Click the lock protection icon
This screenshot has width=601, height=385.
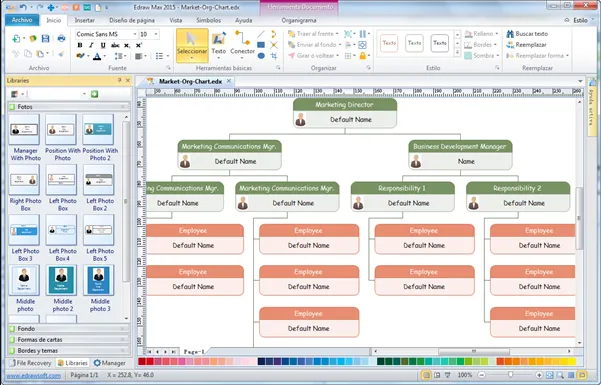(363, 56)
